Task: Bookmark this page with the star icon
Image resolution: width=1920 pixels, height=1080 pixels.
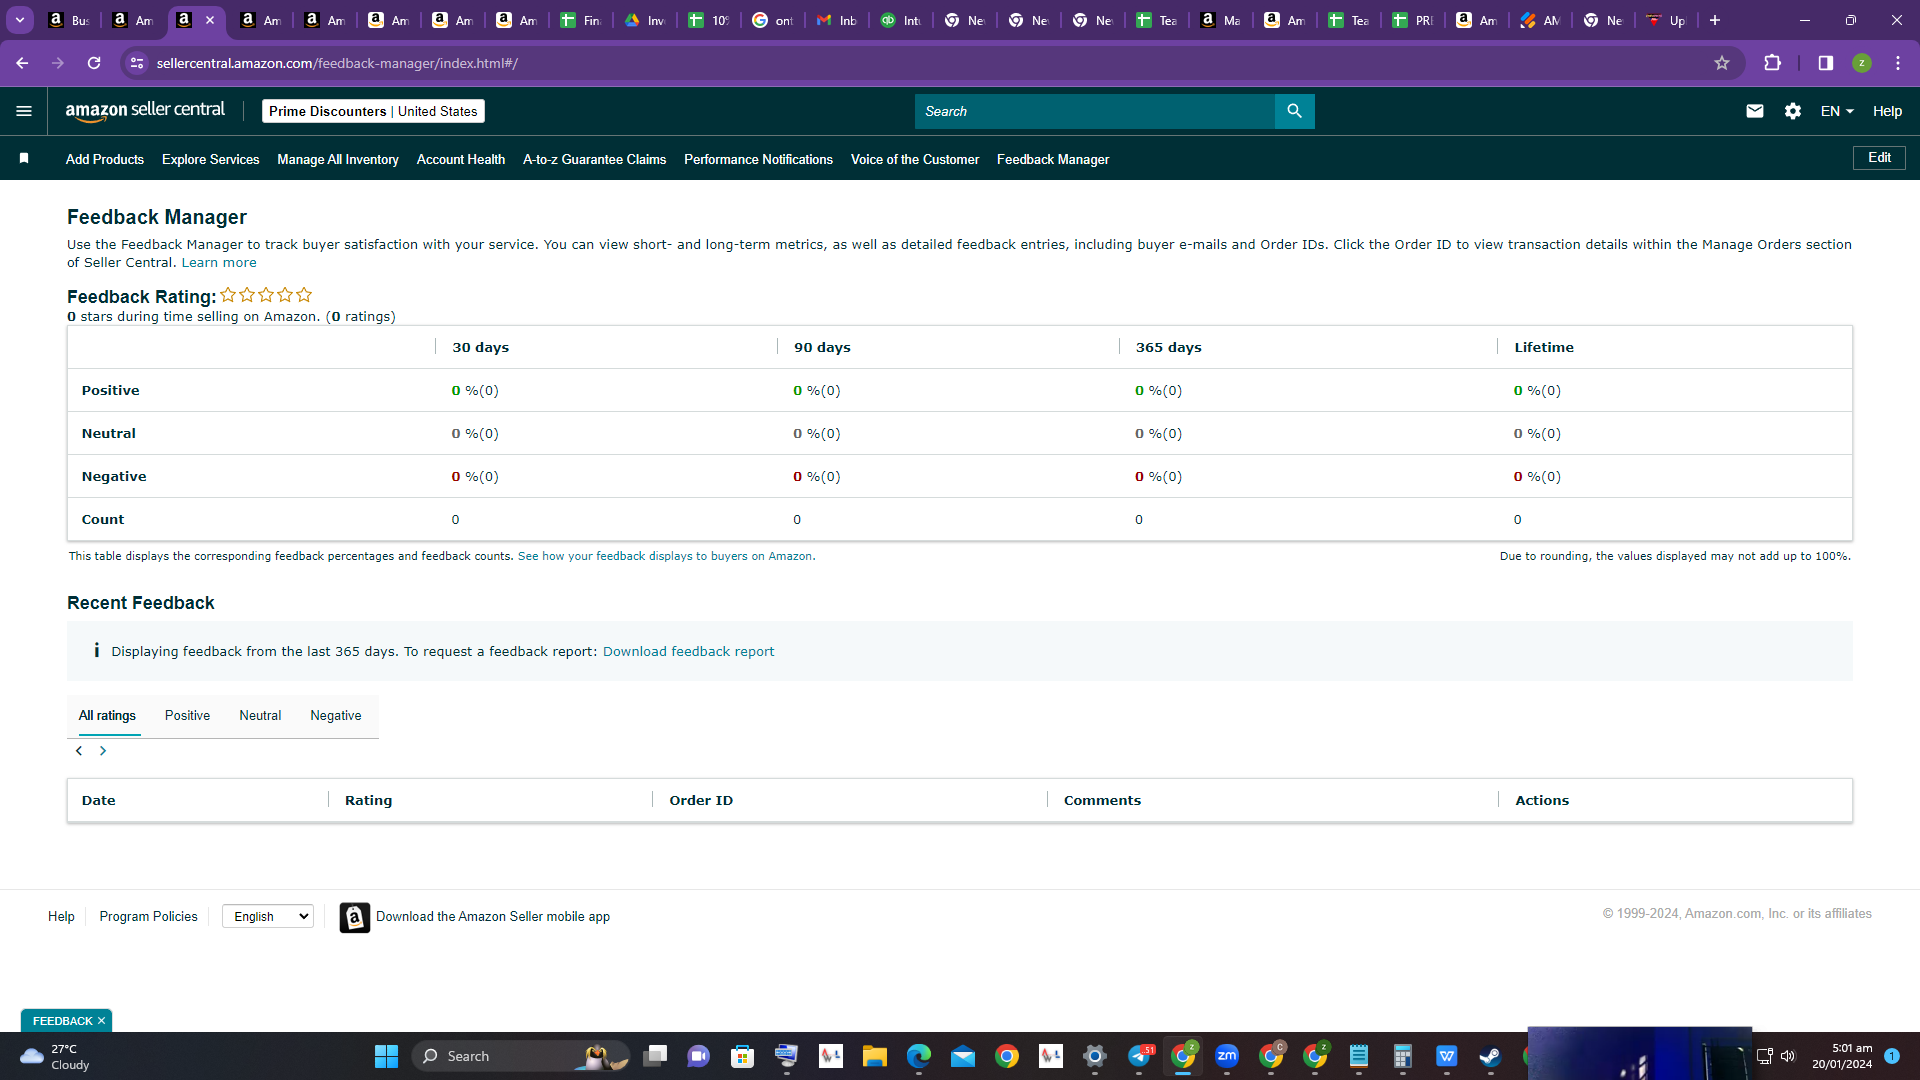Action: point(1722,63)
